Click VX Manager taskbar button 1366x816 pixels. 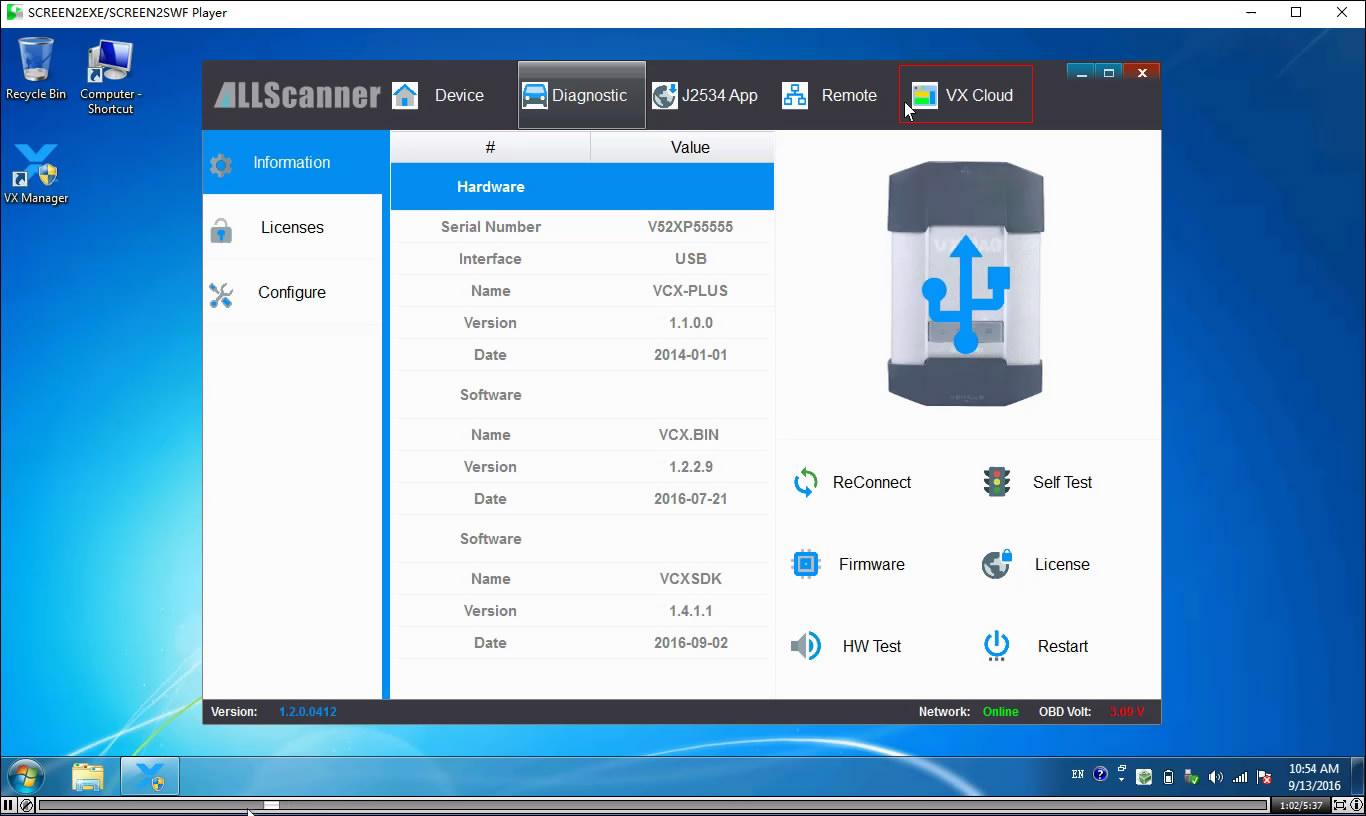pyautogui.click(x=150, y=776)
